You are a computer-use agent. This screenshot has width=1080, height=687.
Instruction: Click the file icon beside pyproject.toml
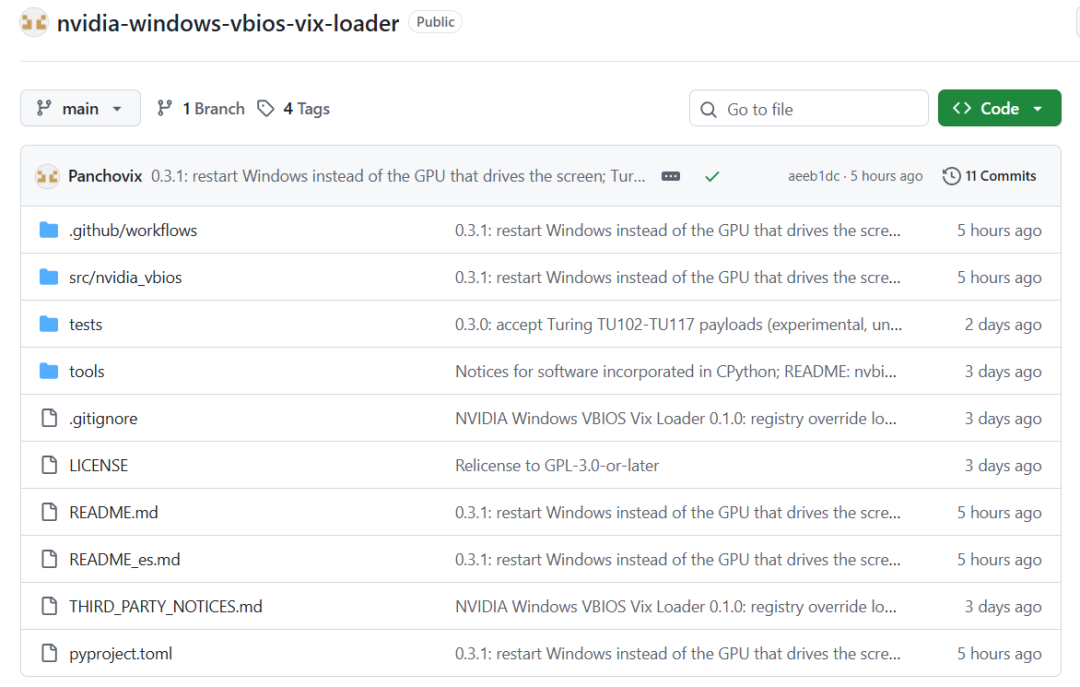49,653
